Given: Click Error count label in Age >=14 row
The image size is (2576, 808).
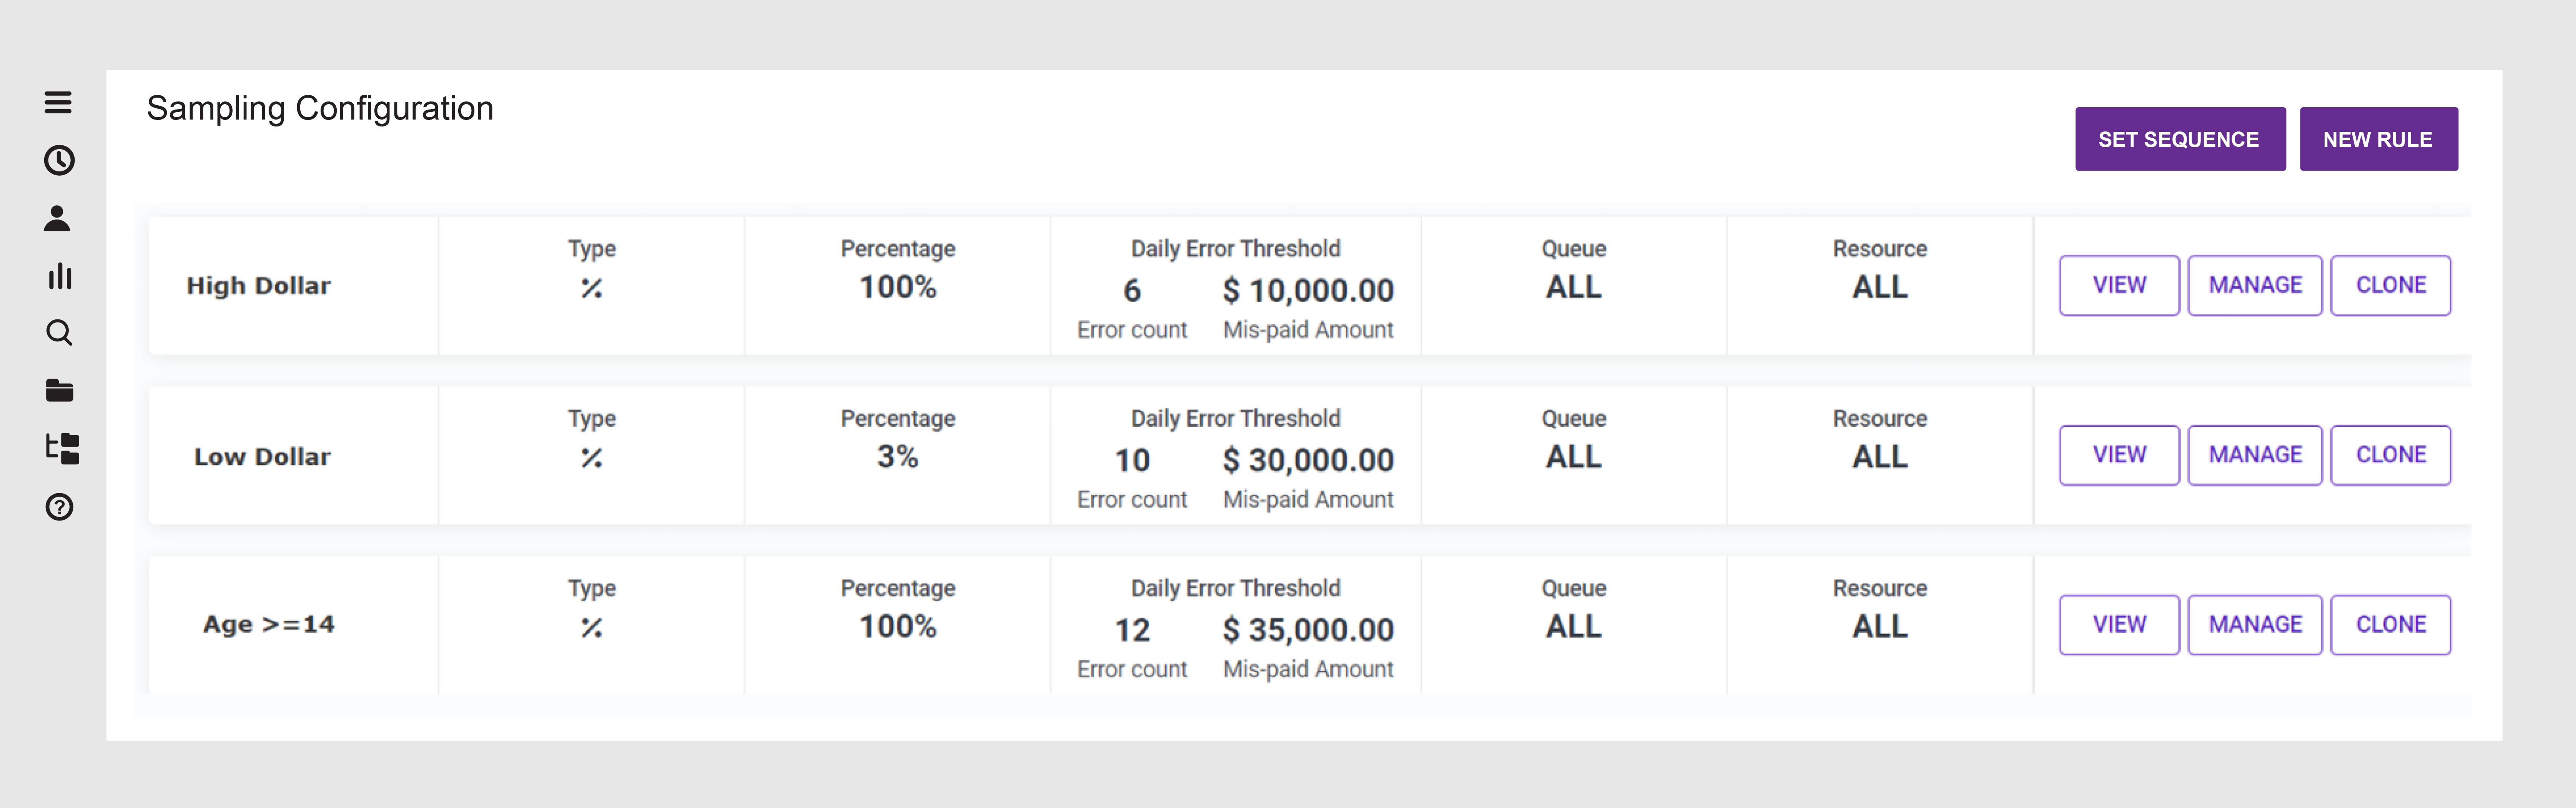Looking at the screenshot, I should [x=1132, y=670].
